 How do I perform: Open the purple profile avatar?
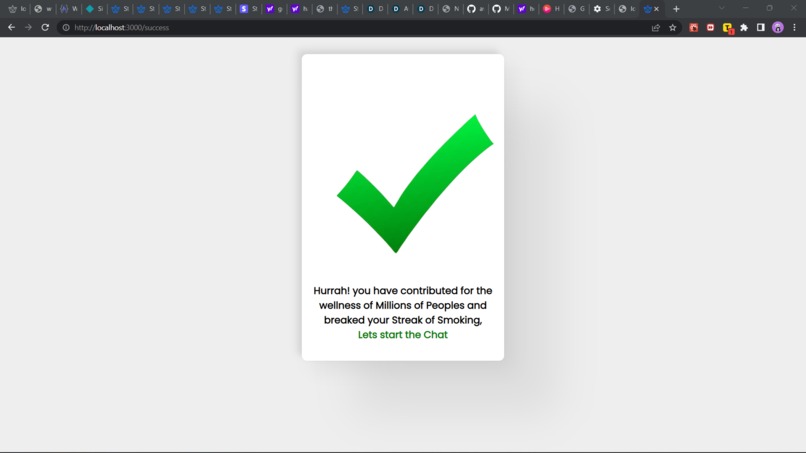pyautogui.click(x=778, y=28)
